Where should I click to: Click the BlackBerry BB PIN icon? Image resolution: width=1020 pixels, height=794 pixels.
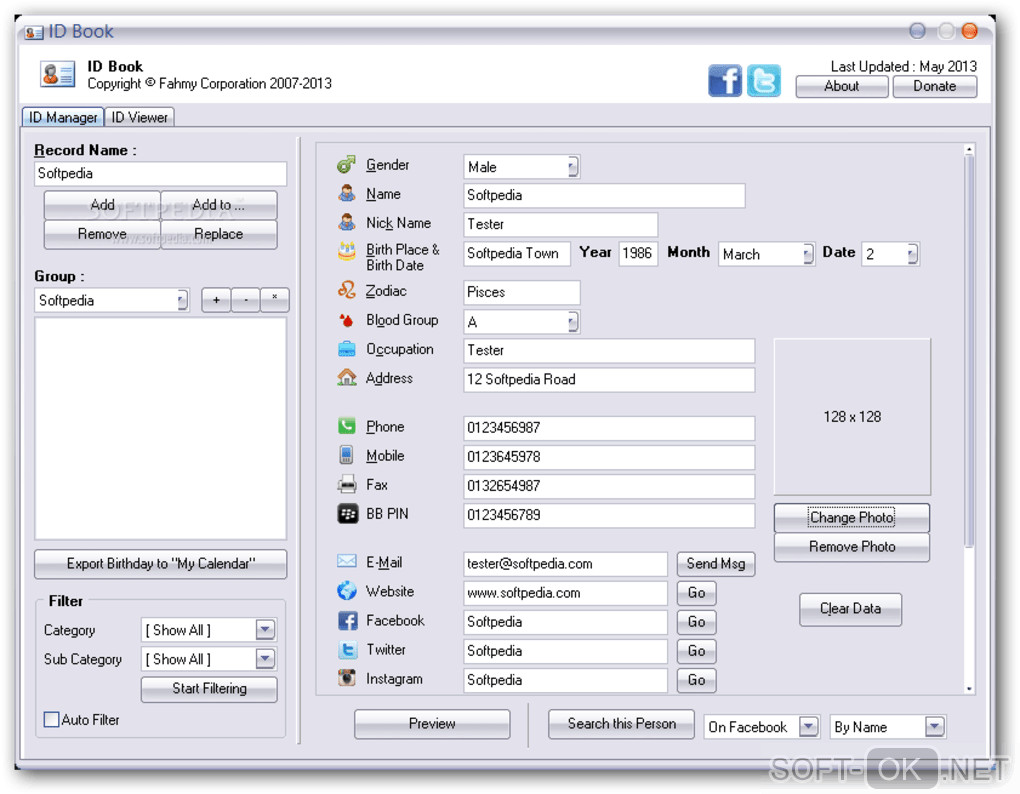347,514
